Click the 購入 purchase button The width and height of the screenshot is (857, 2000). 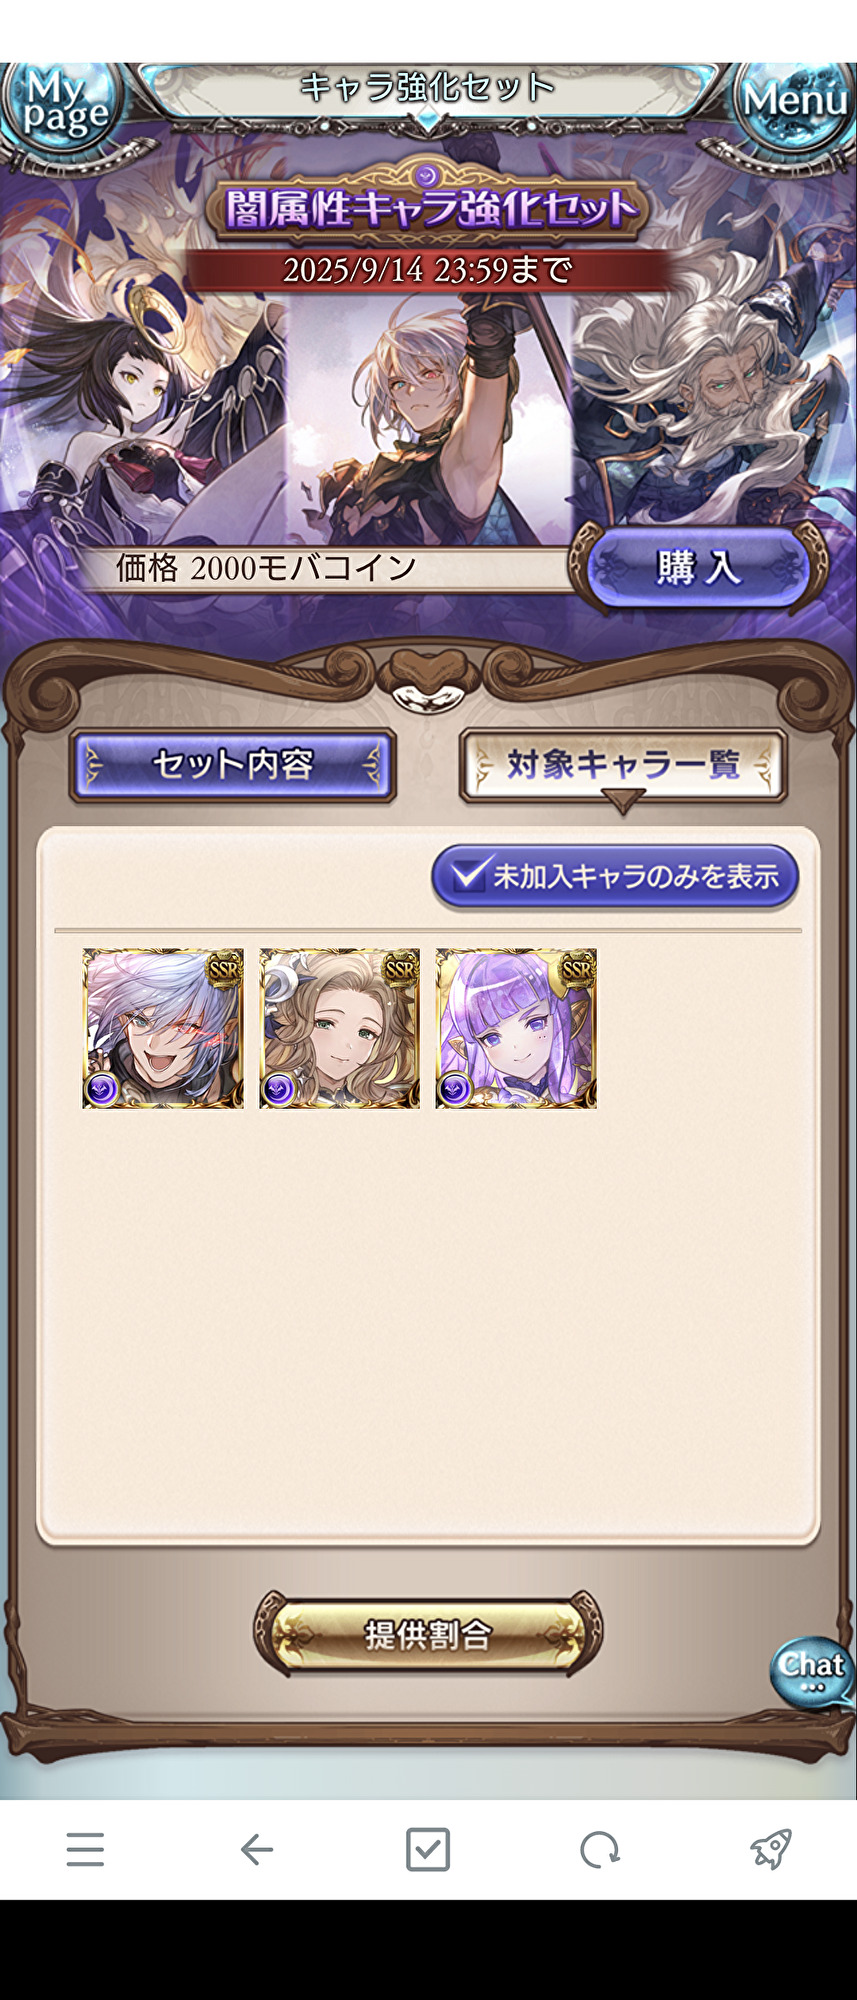(x=698, y=568)
